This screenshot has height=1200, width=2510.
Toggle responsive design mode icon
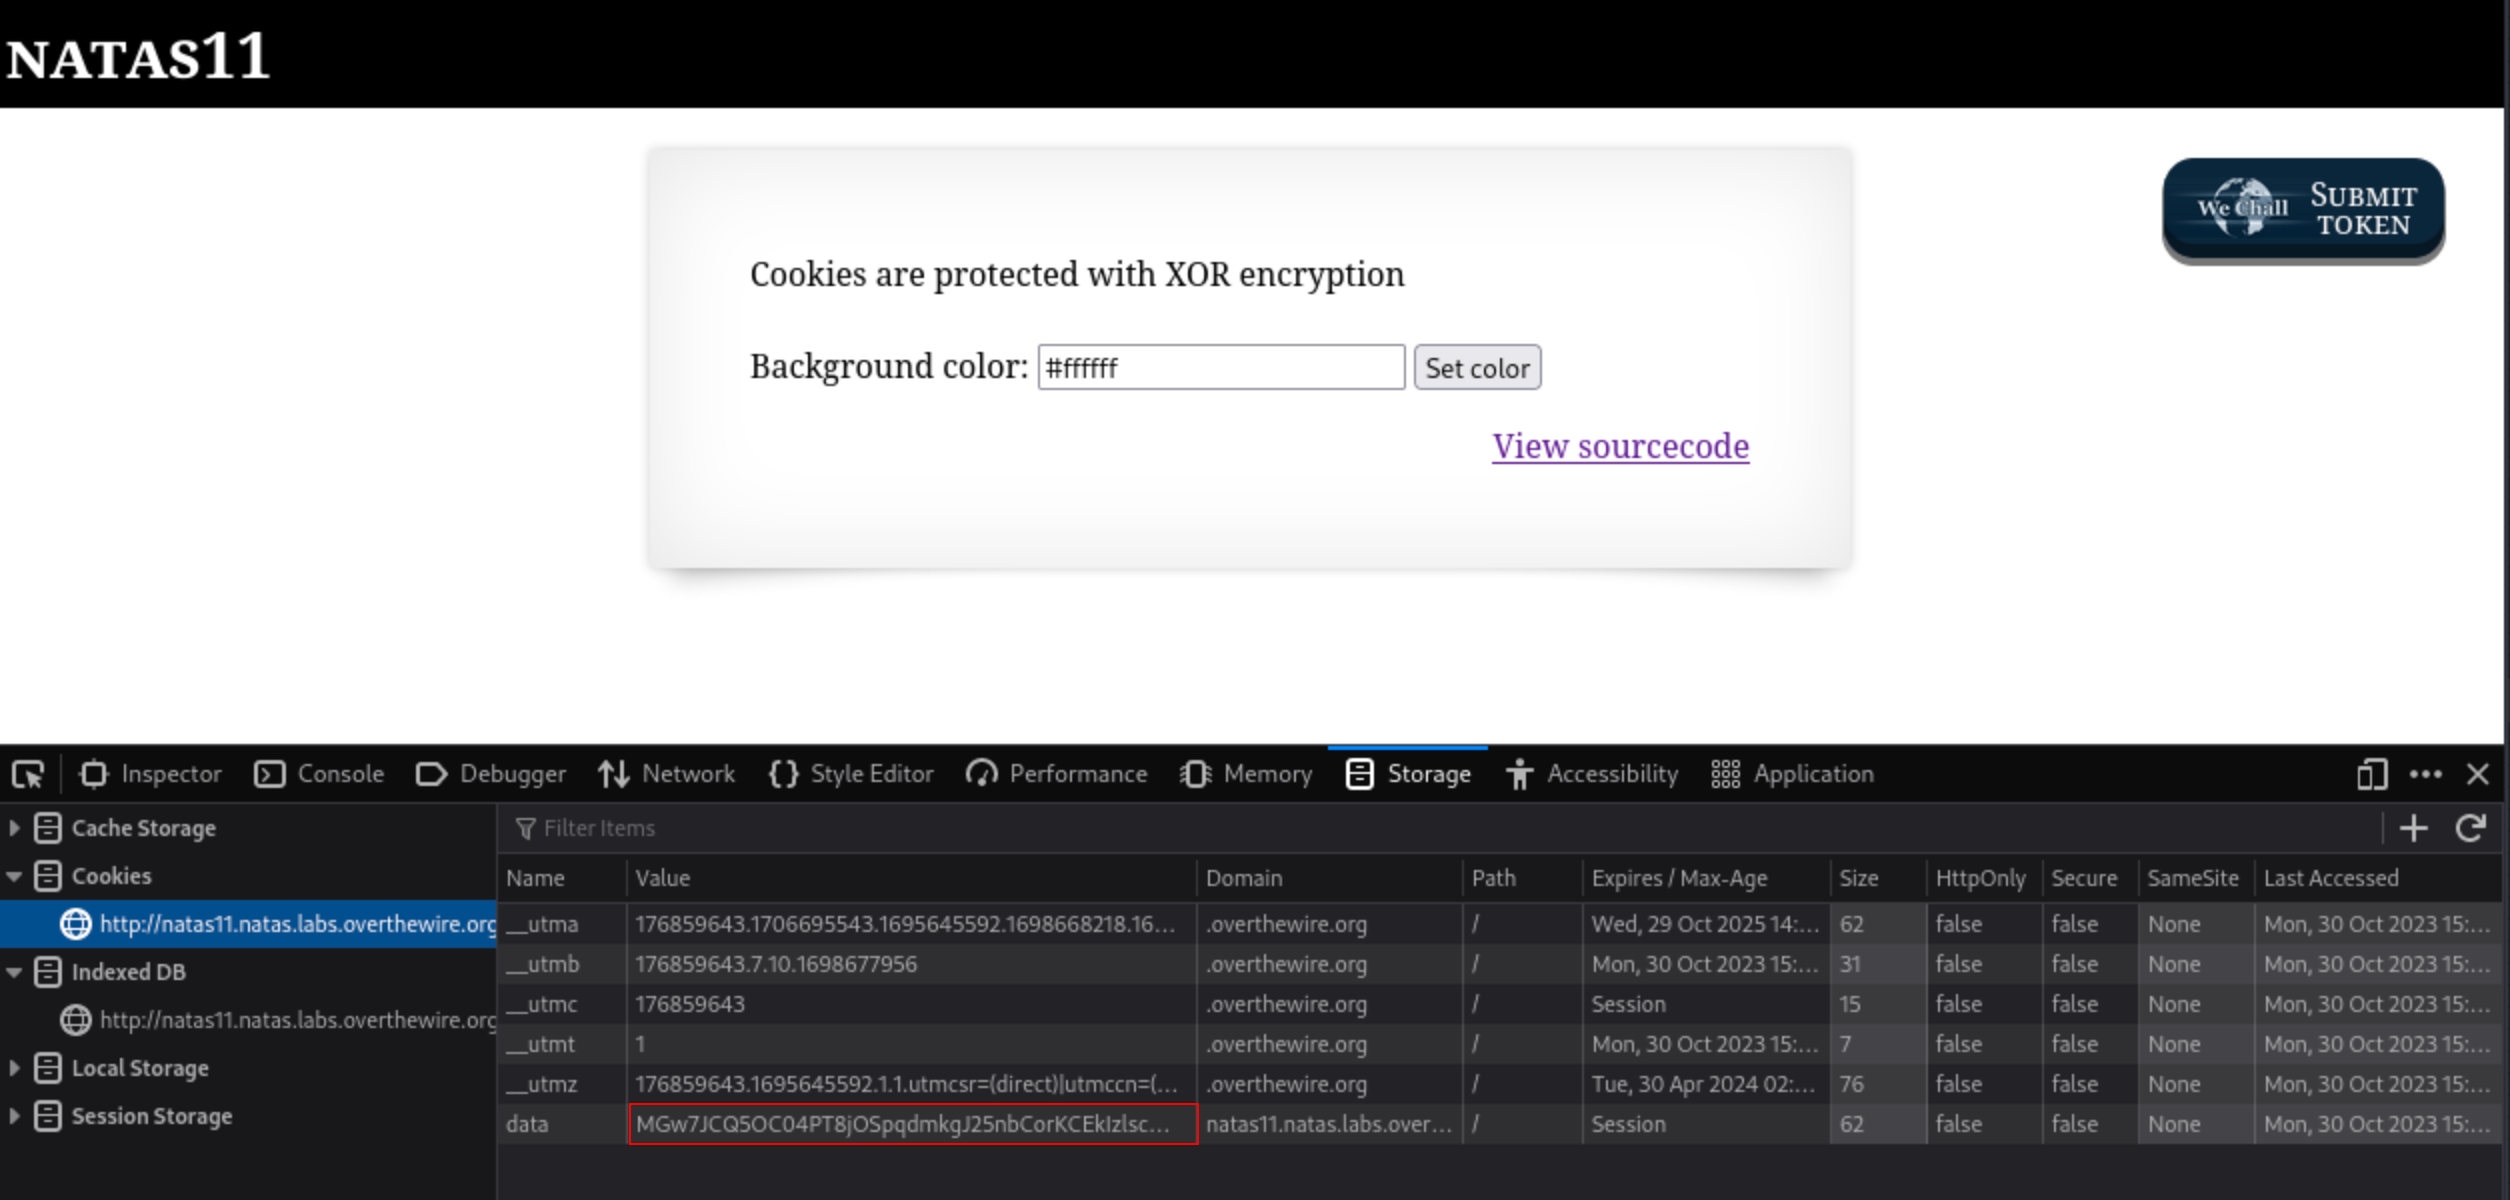click(2371, 775)
